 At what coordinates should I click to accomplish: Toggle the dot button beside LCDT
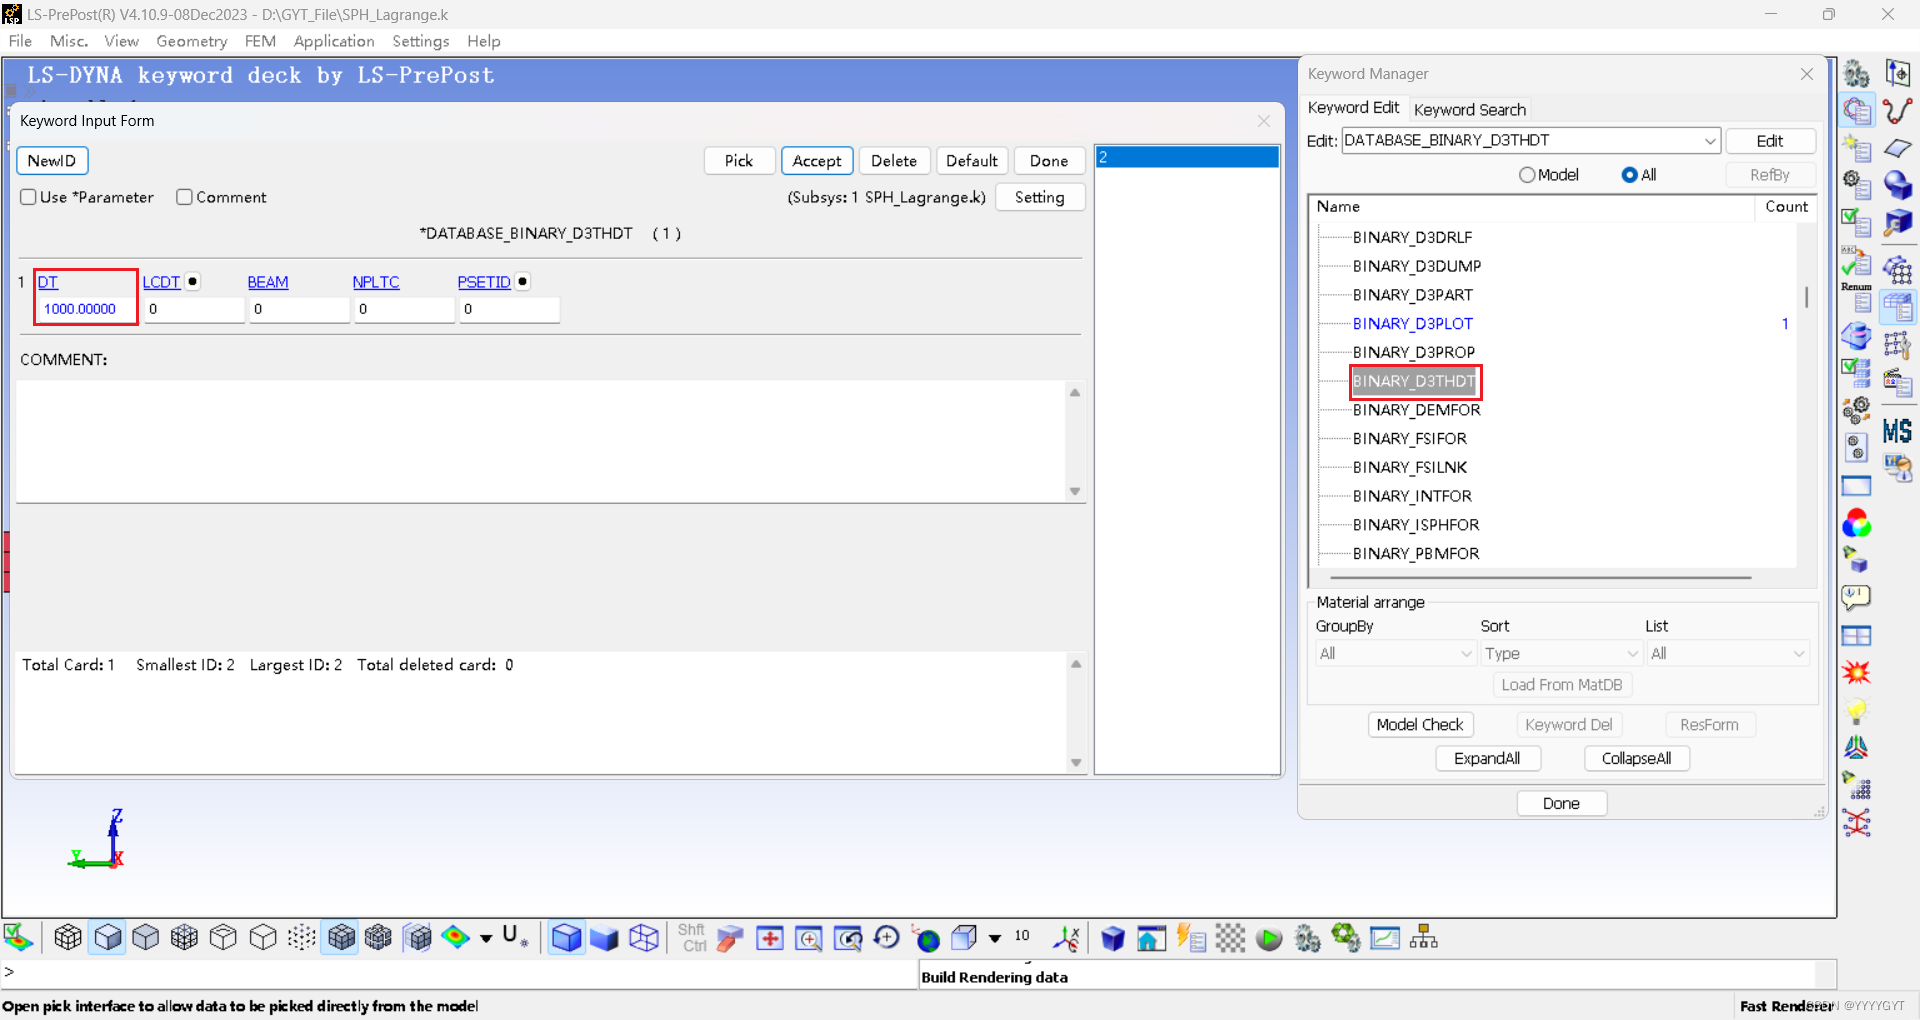193,282
